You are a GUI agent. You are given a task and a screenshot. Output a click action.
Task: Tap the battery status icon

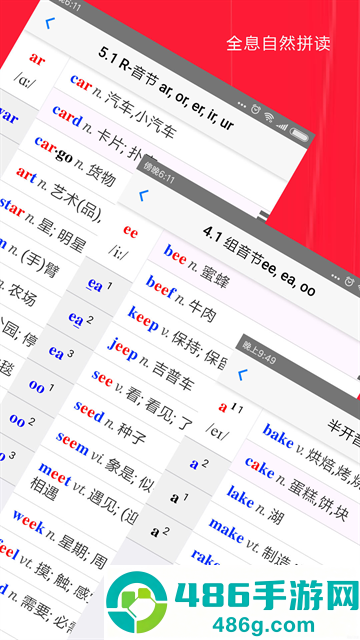[x=299, y=134]
